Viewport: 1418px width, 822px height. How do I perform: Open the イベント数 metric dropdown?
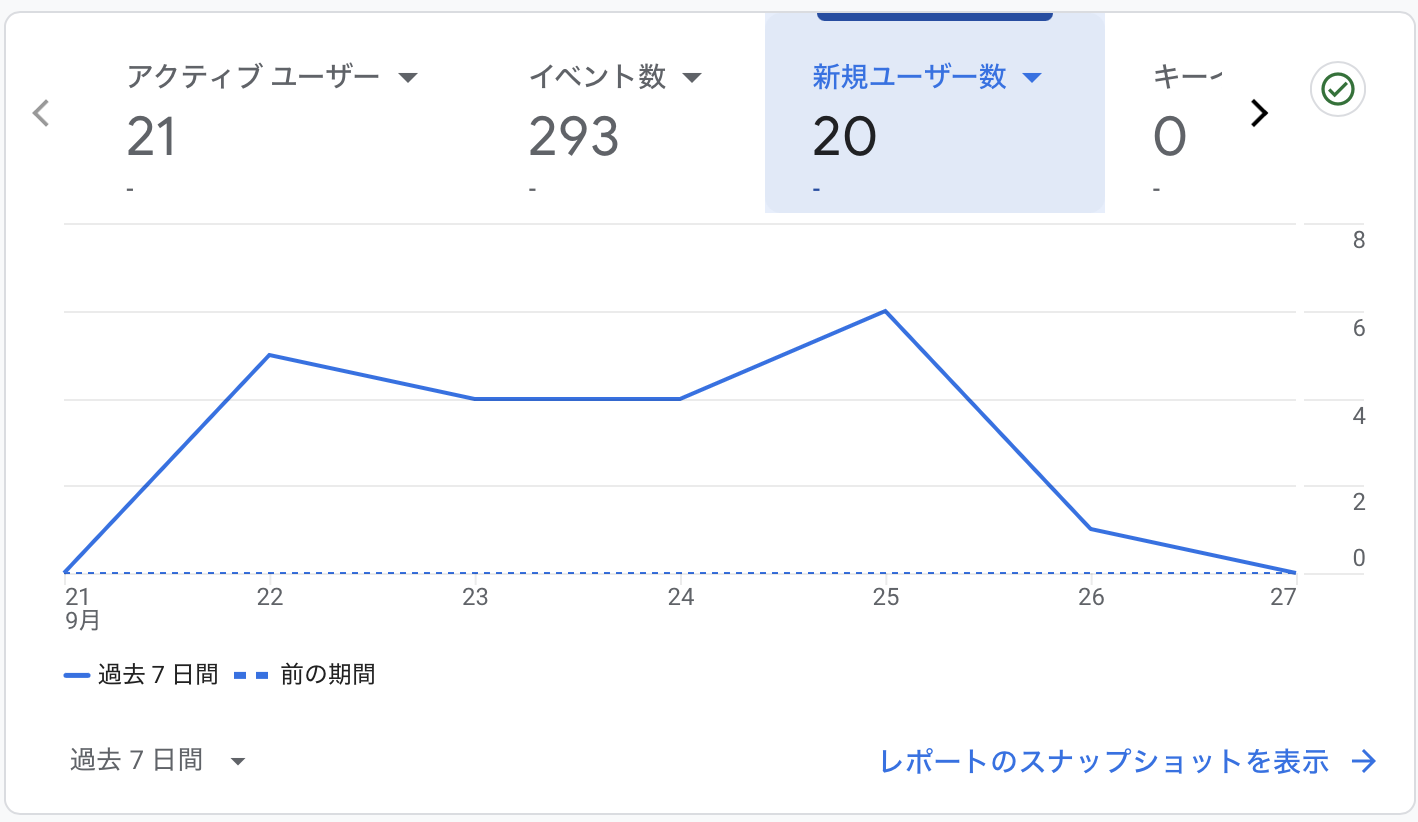click(x=692, y=75)
